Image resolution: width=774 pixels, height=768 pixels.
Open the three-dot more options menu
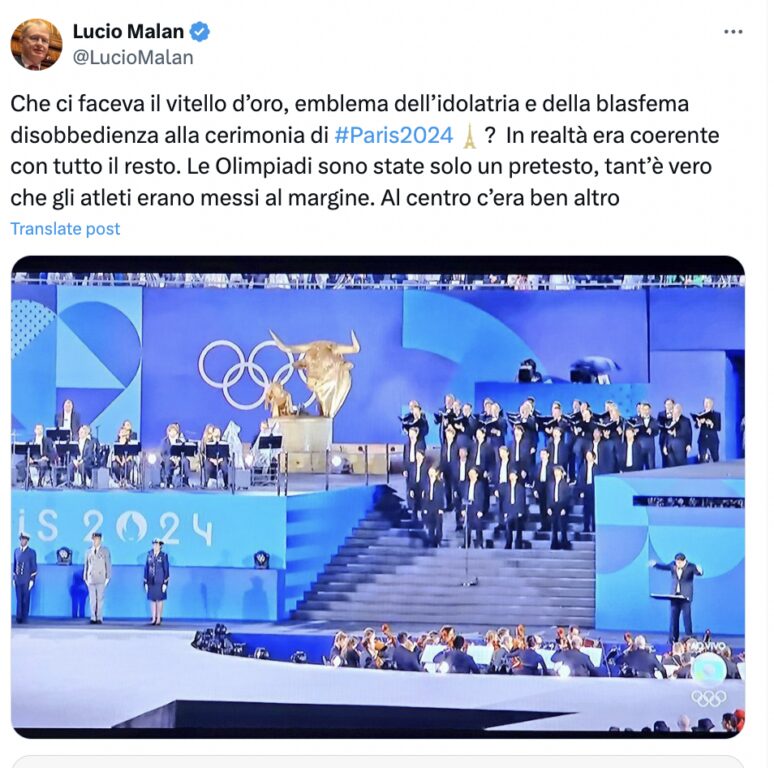[x=733, y=32]
